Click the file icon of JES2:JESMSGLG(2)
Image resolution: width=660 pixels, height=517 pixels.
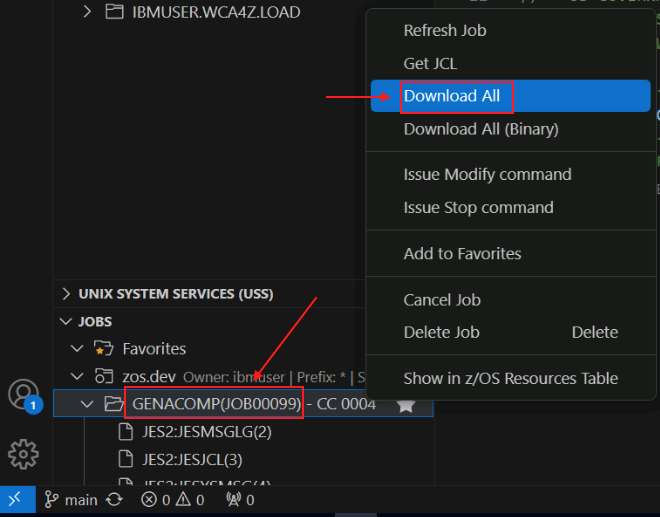[125, 432]
